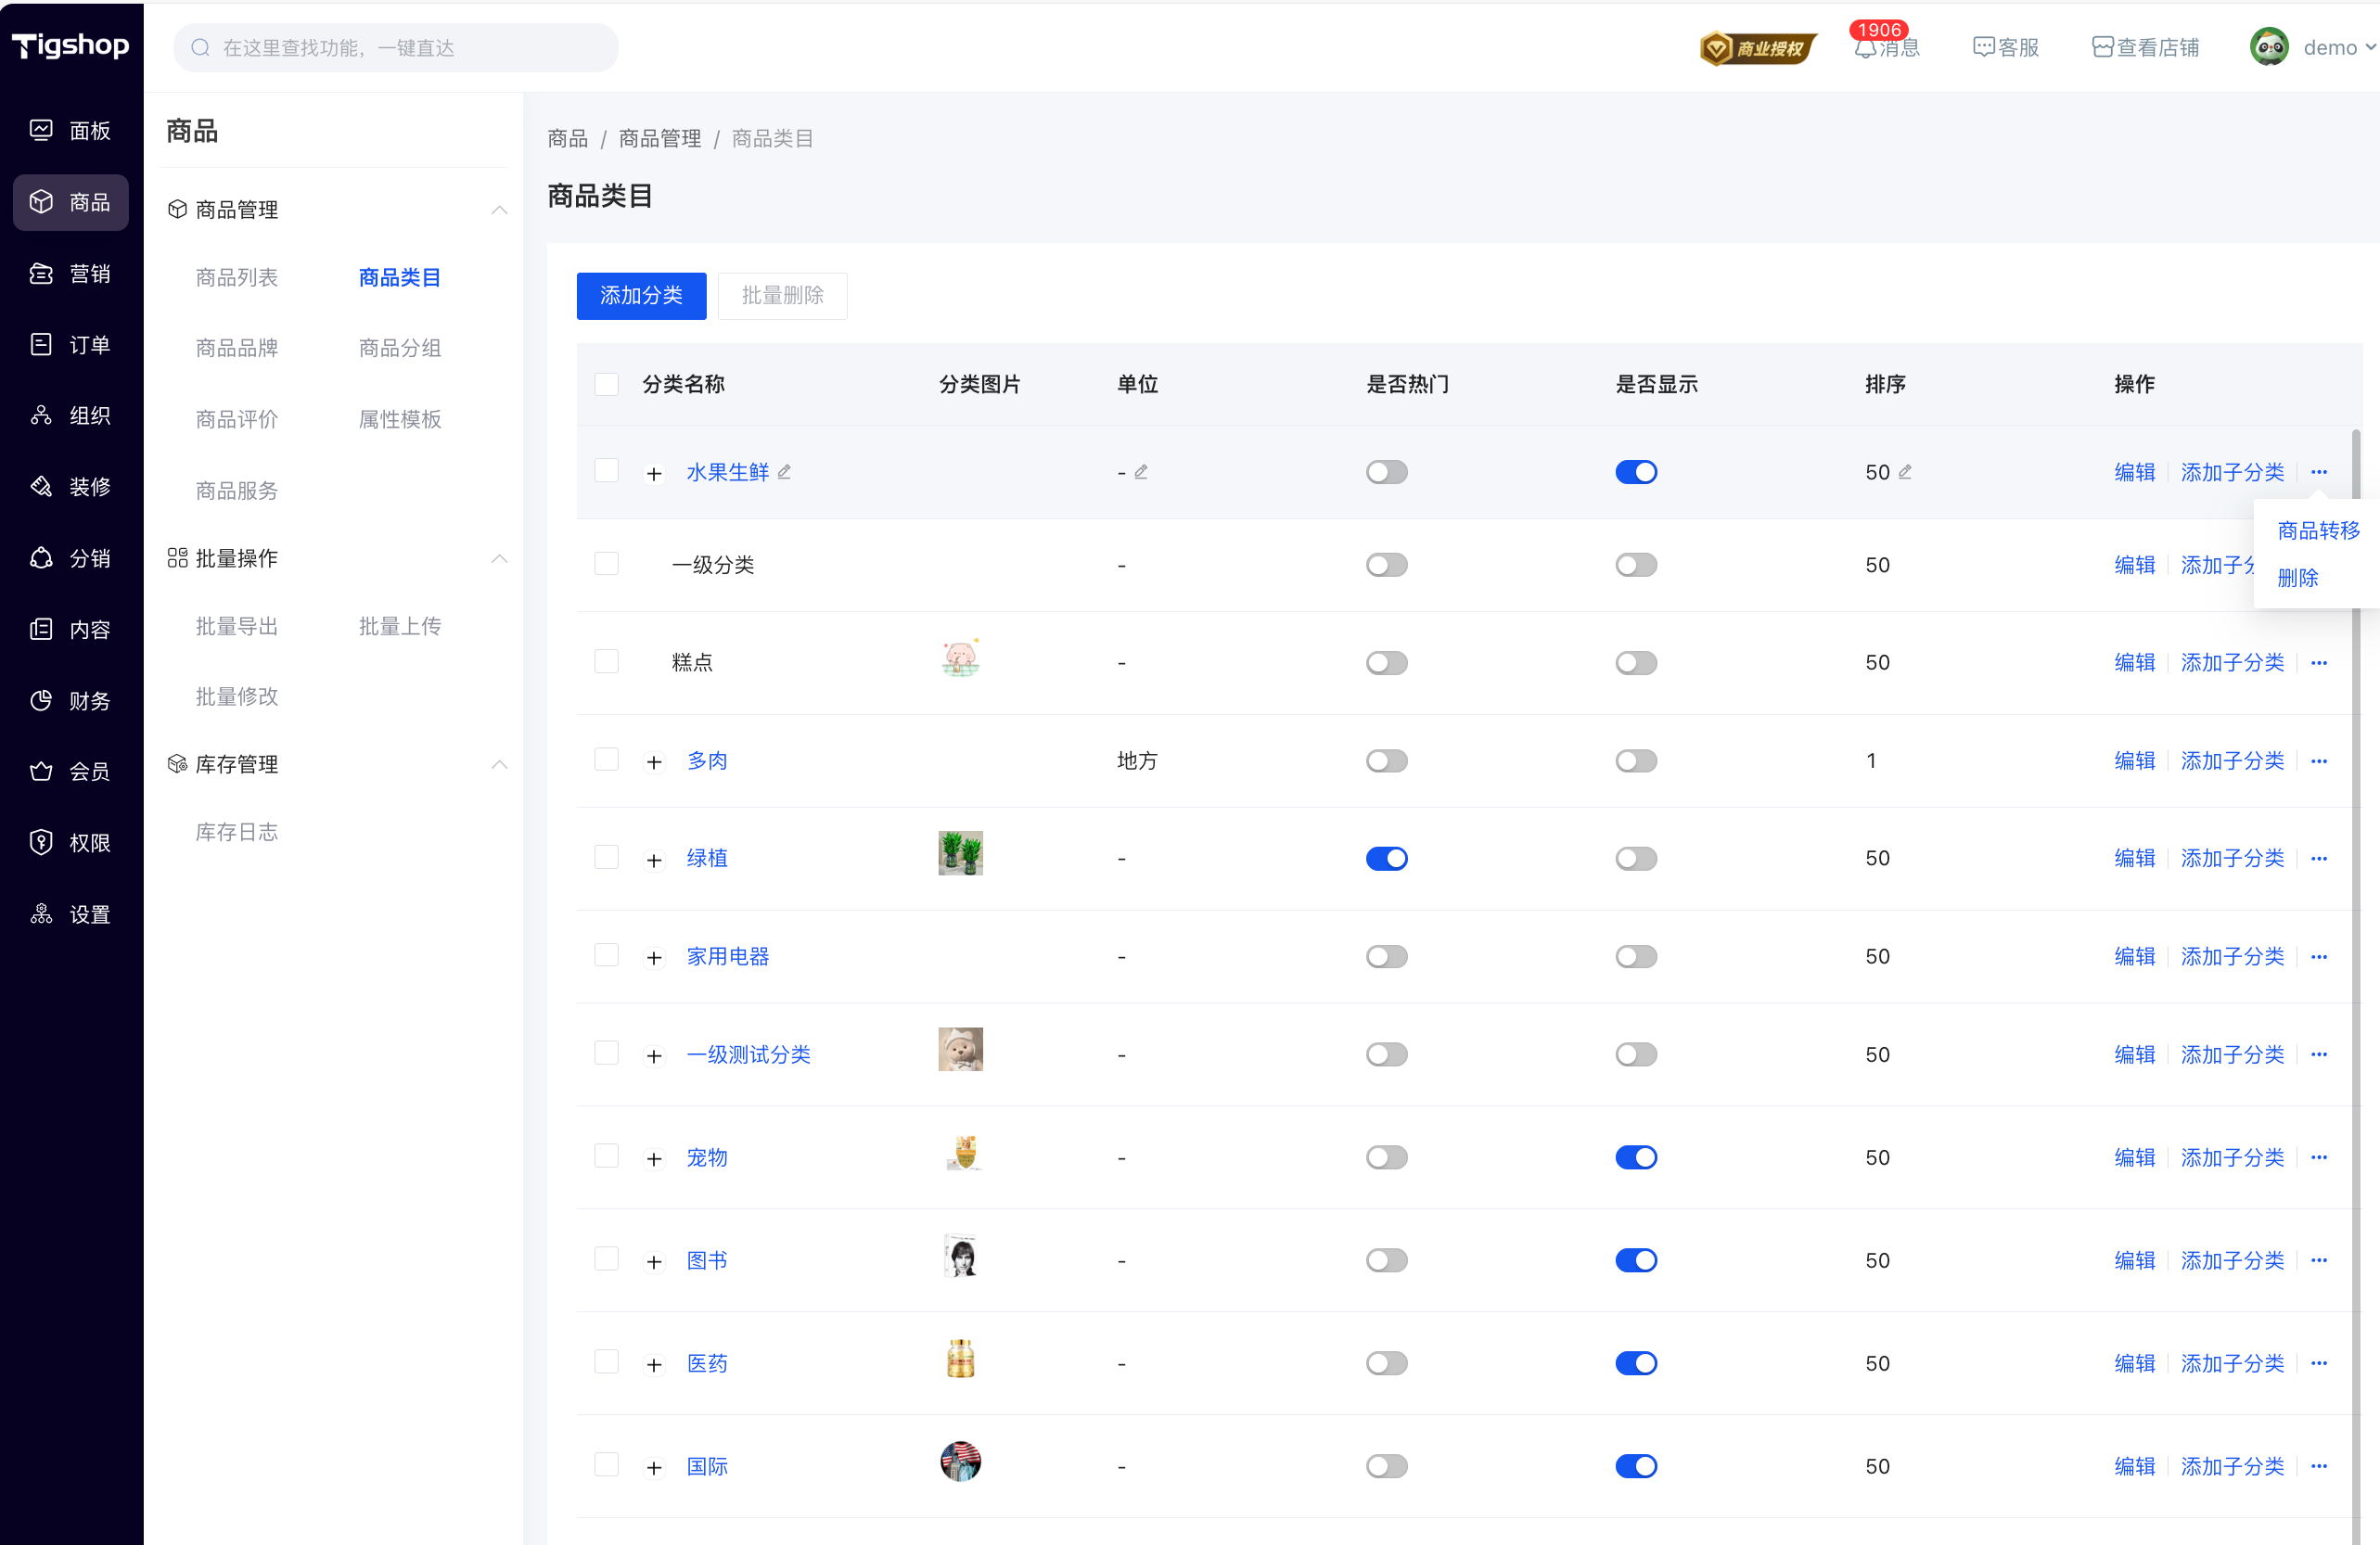Collapse the 批量操作 menu section
This screenshot has width=2380, height=1545.
click(x=499, y=558)
